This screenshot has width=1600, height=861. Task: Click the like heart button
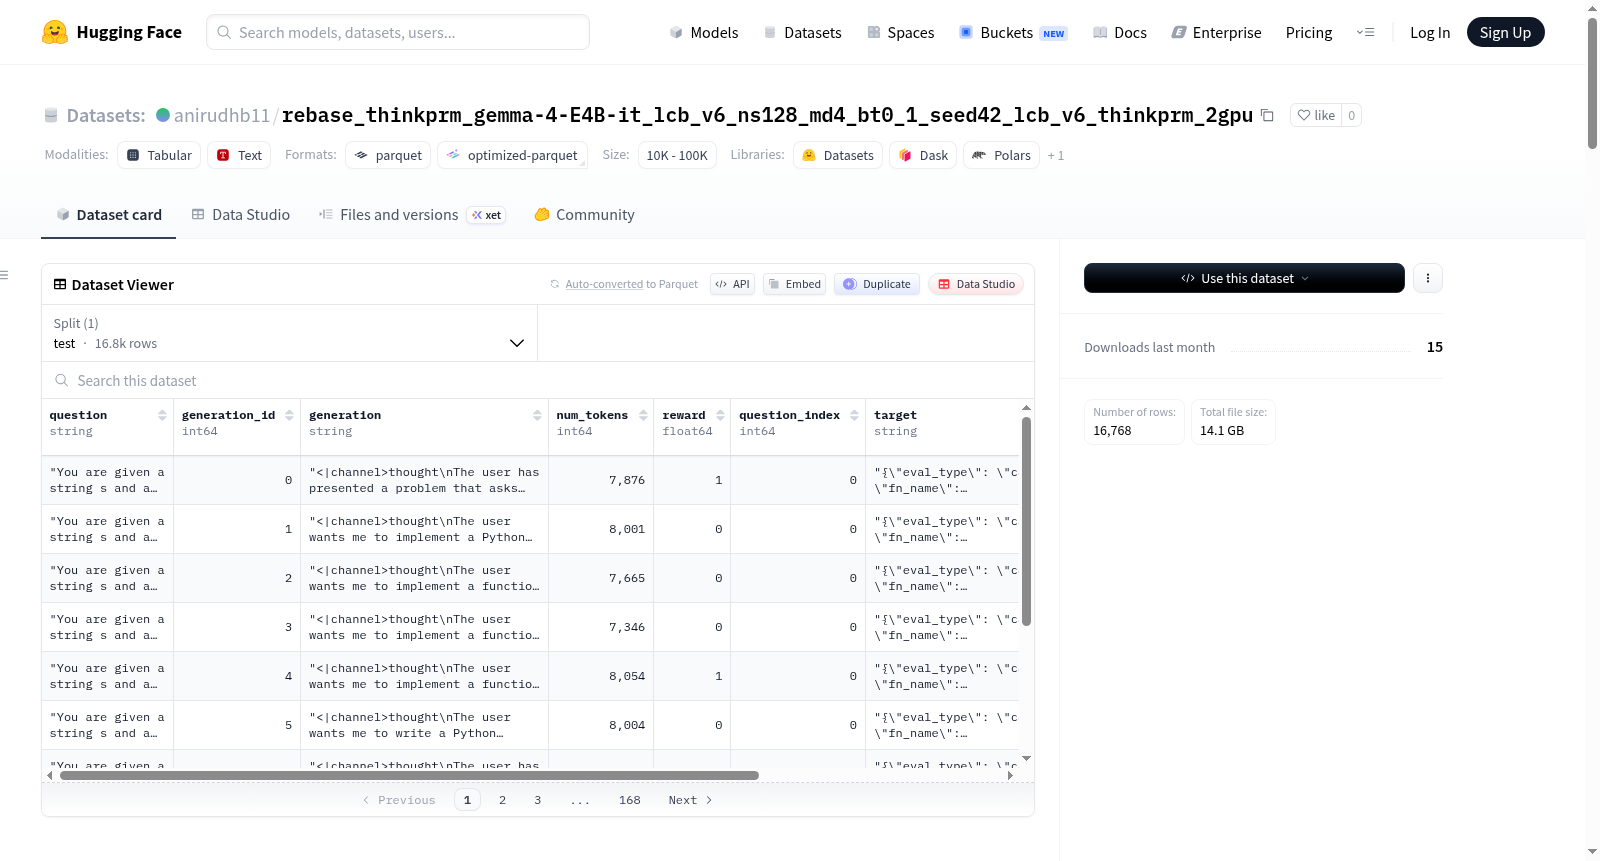point(1316,115)
